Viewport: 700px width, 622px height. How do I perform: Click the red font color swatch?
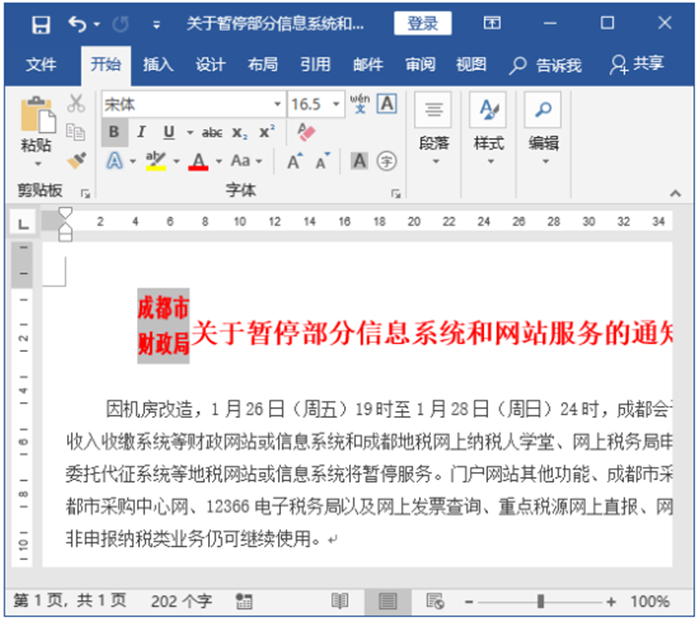[x=198, y=161]
